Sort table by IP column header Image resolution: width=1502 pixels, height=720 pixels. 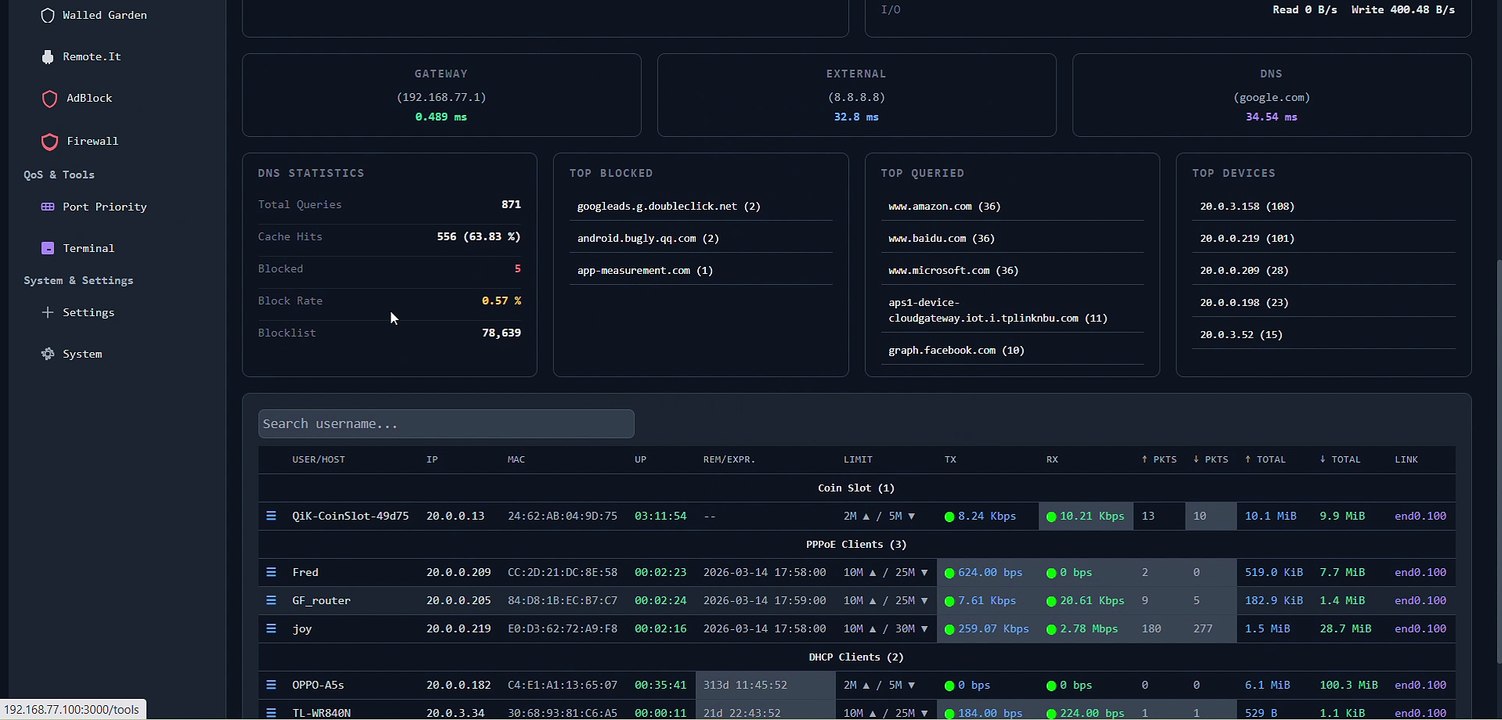[x=432, y=460]
